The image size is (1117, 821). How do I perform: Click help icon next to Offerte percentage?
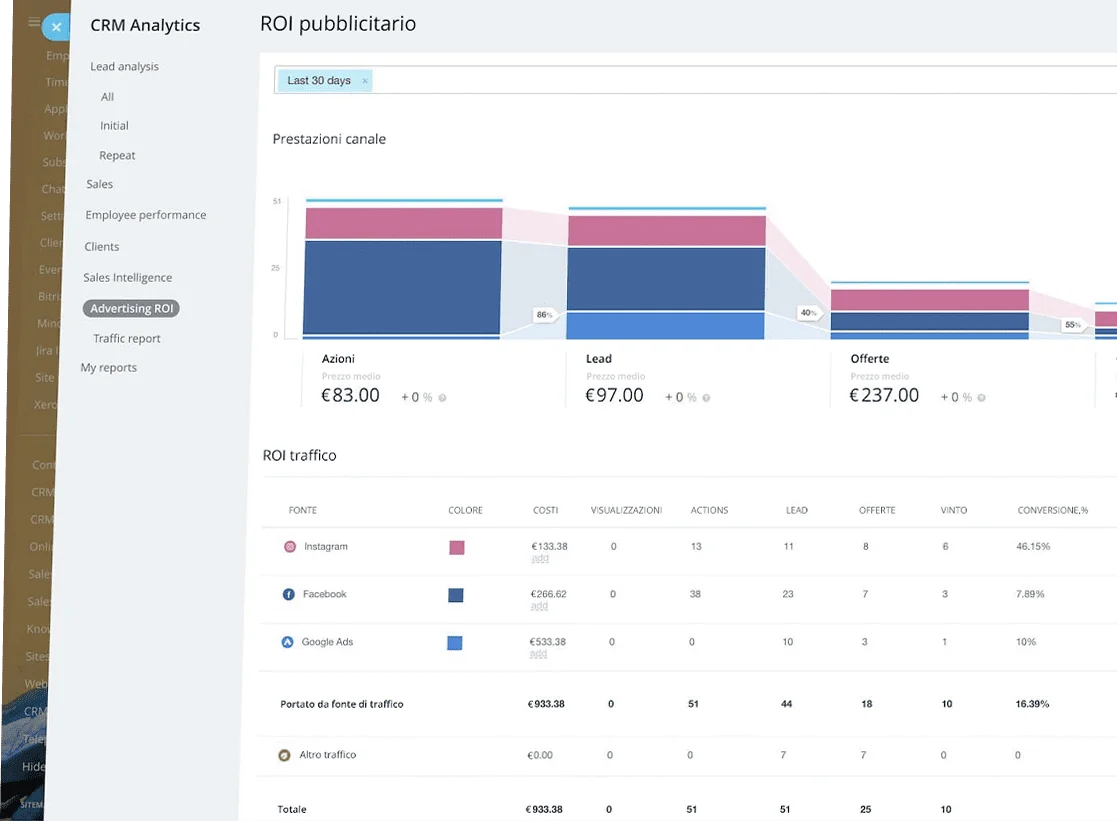pyautogui.click(x=981, y=398)
